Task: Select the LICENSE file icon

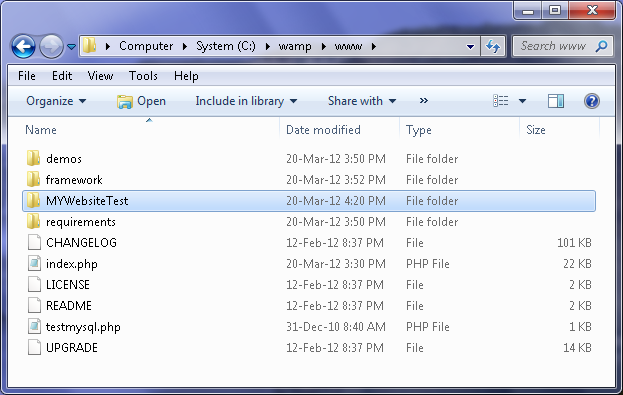Action: [34, 285]
